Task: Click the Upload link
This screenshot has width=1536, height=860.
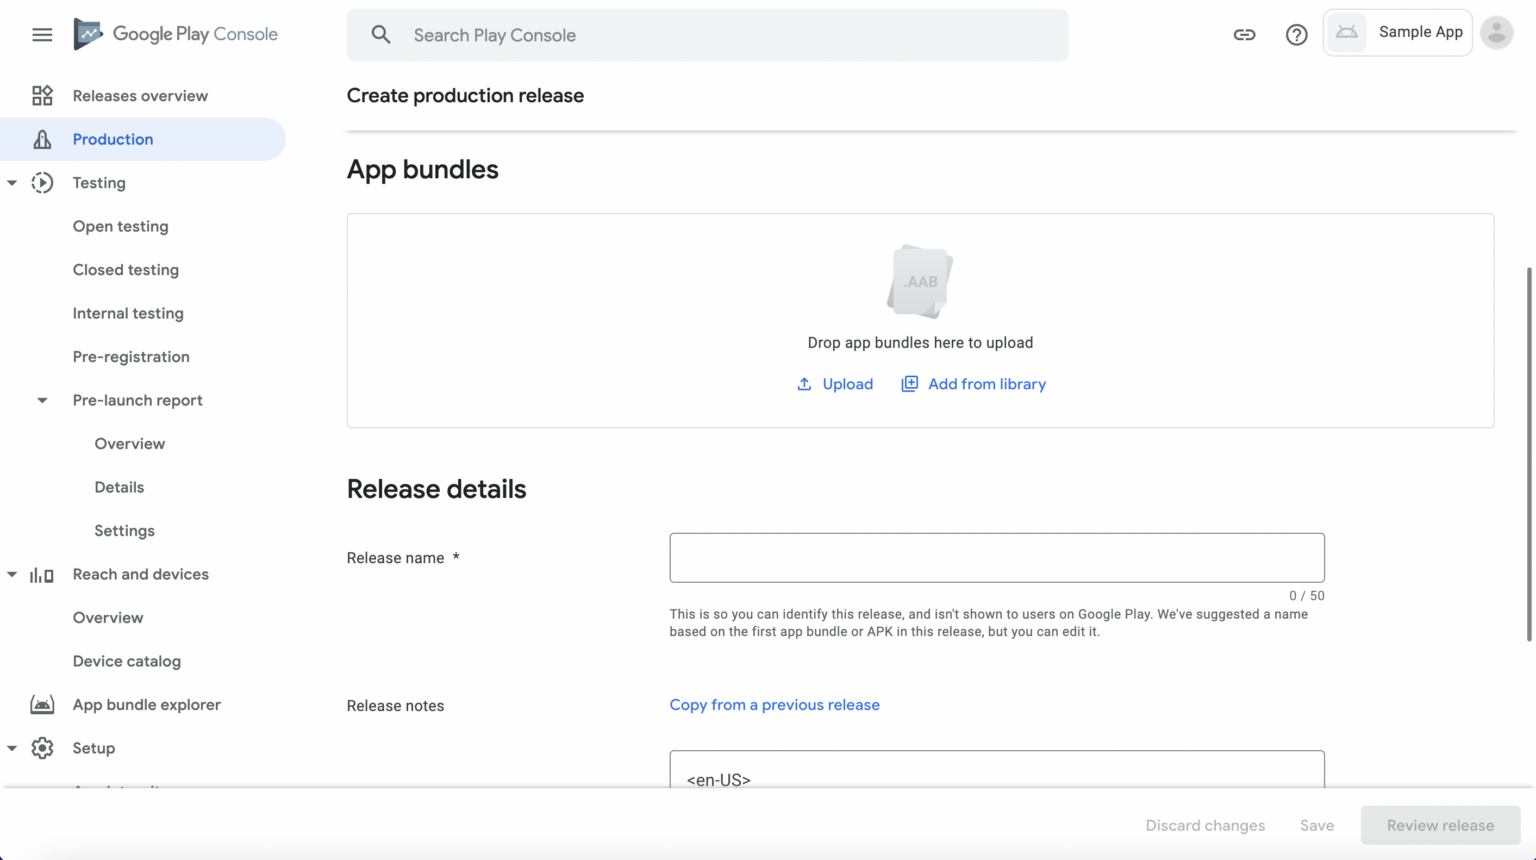Action: [x=848, y=384]
